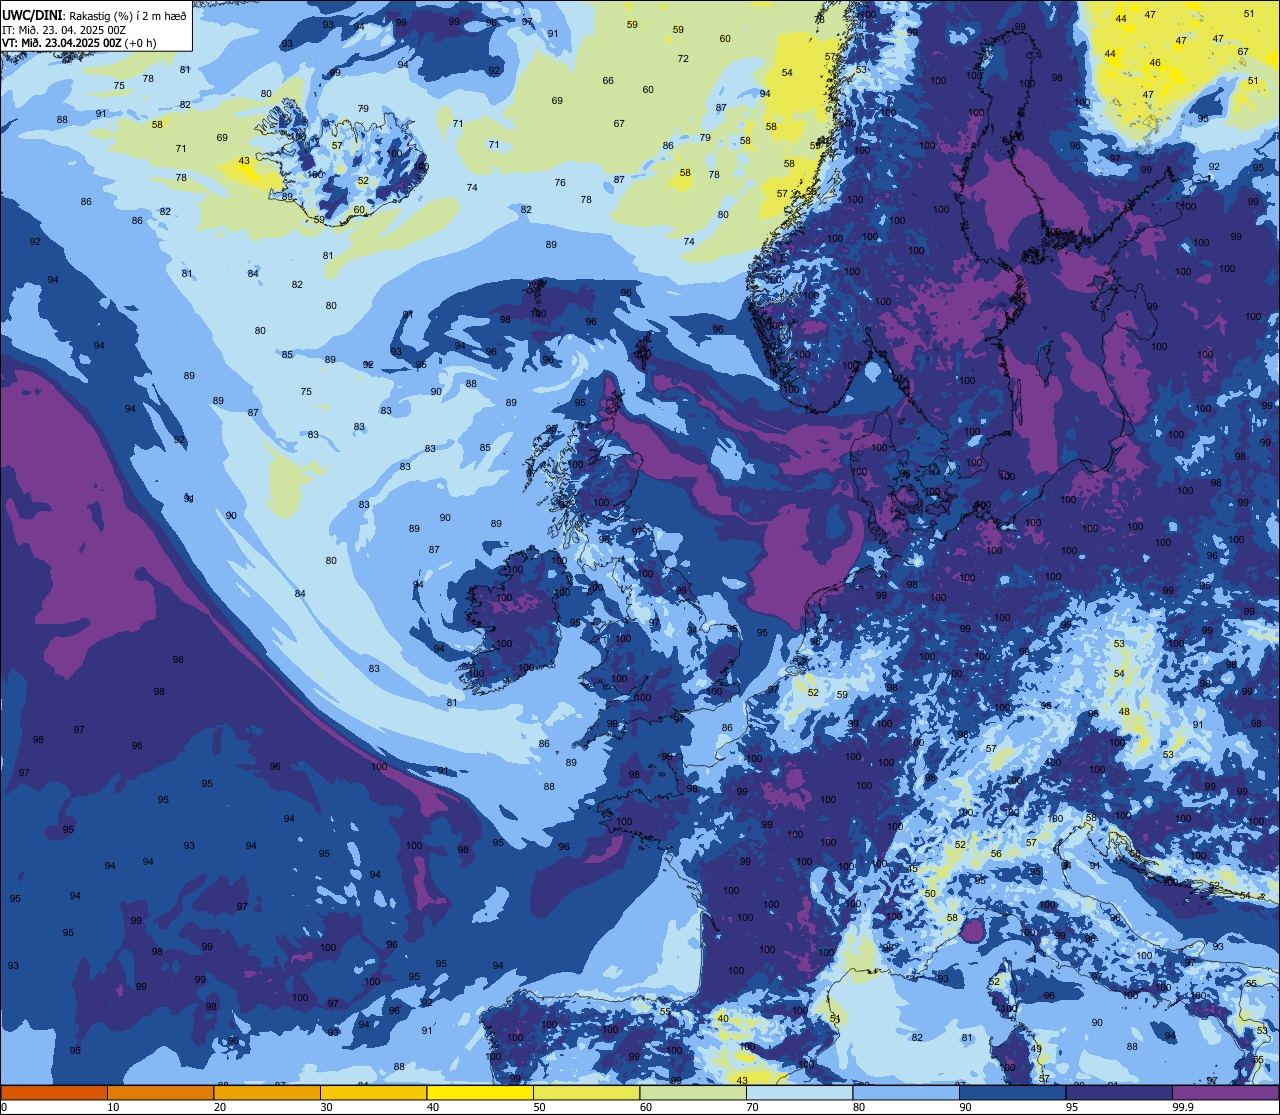
Task: Click the purple above-99.9% legend swatch
Action: [1225, 1092]
